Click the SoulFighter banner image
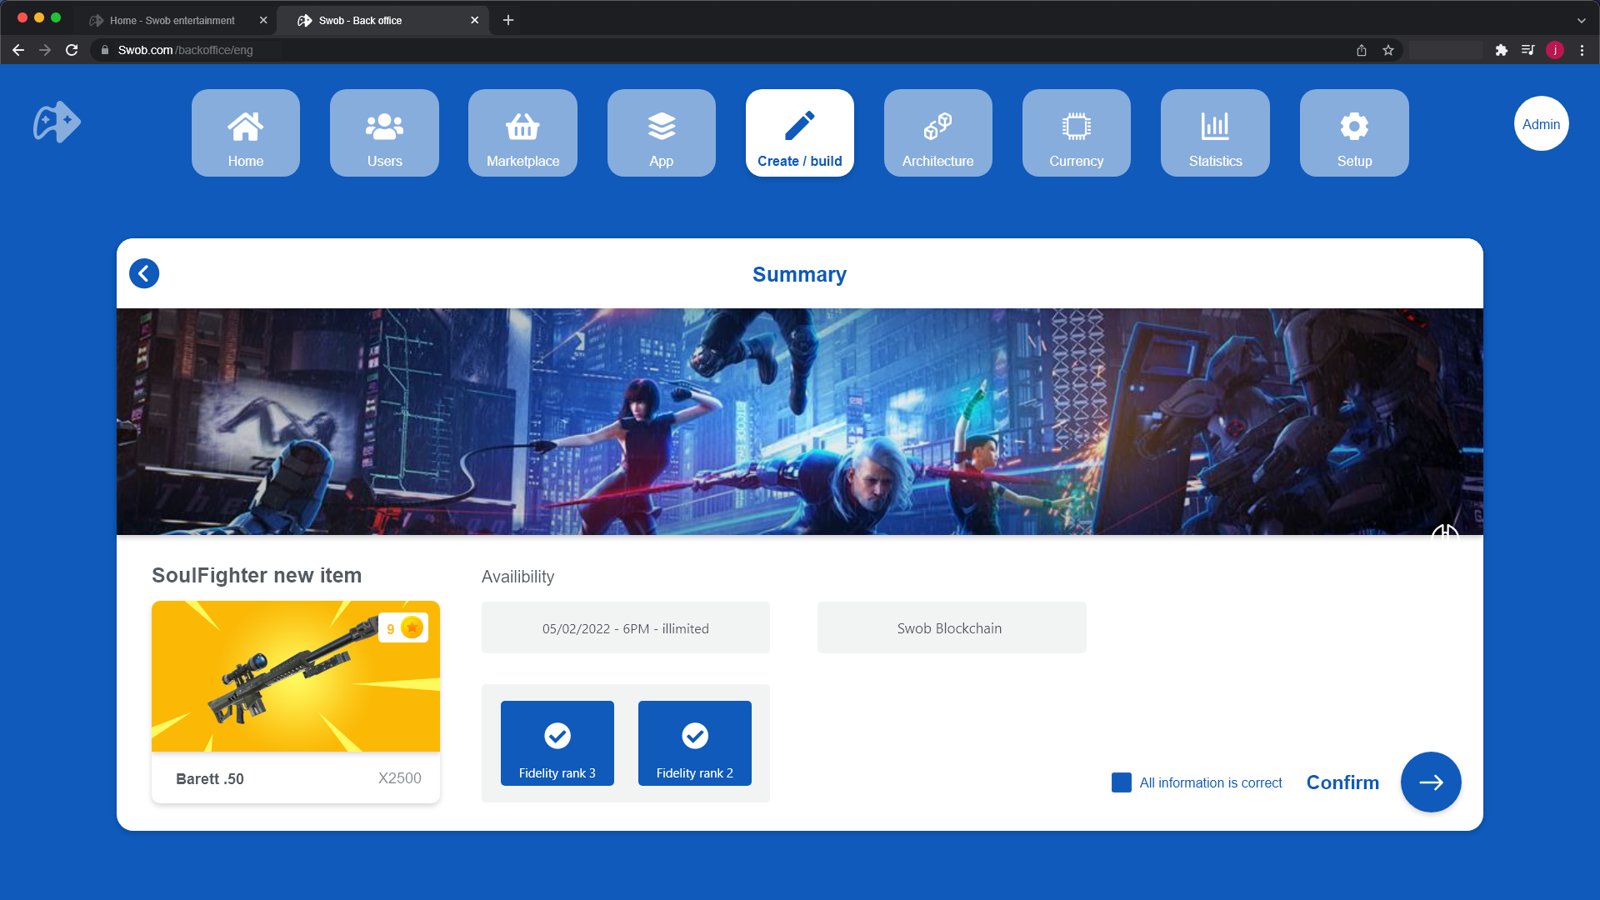Viewport: 1600px width, 900px height. pos(800,421)
